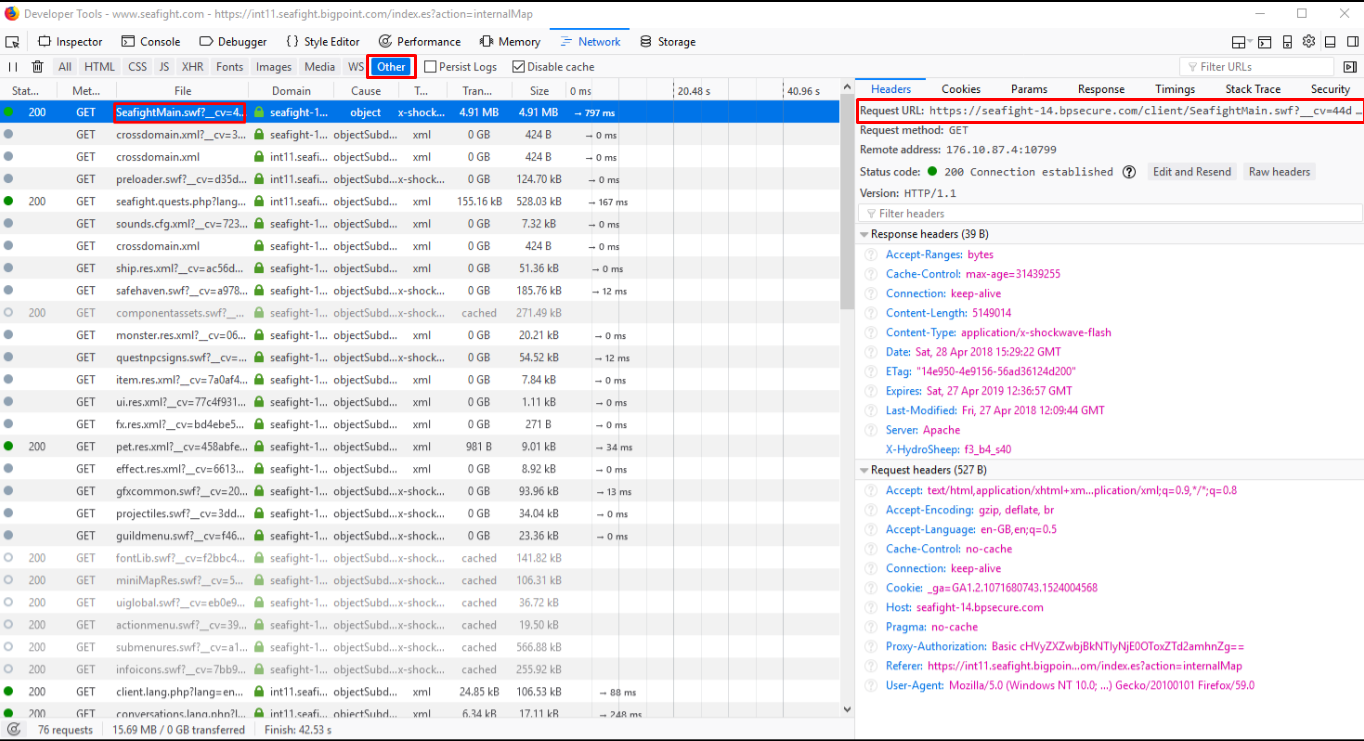Open help icon for Accept-Ranges header
The width and height of the screenshot is (1364, 741).
(871, 255)
